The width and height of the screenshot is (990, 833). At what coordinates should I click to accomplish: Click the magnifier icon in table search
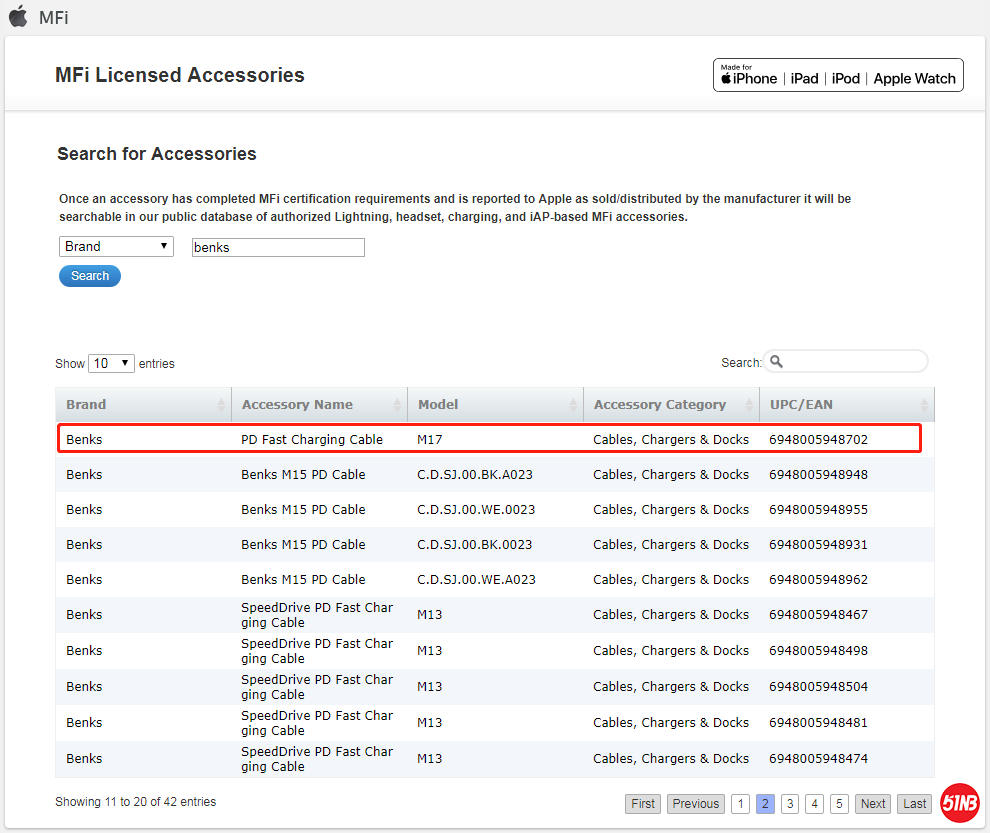(x=776, y=362)
